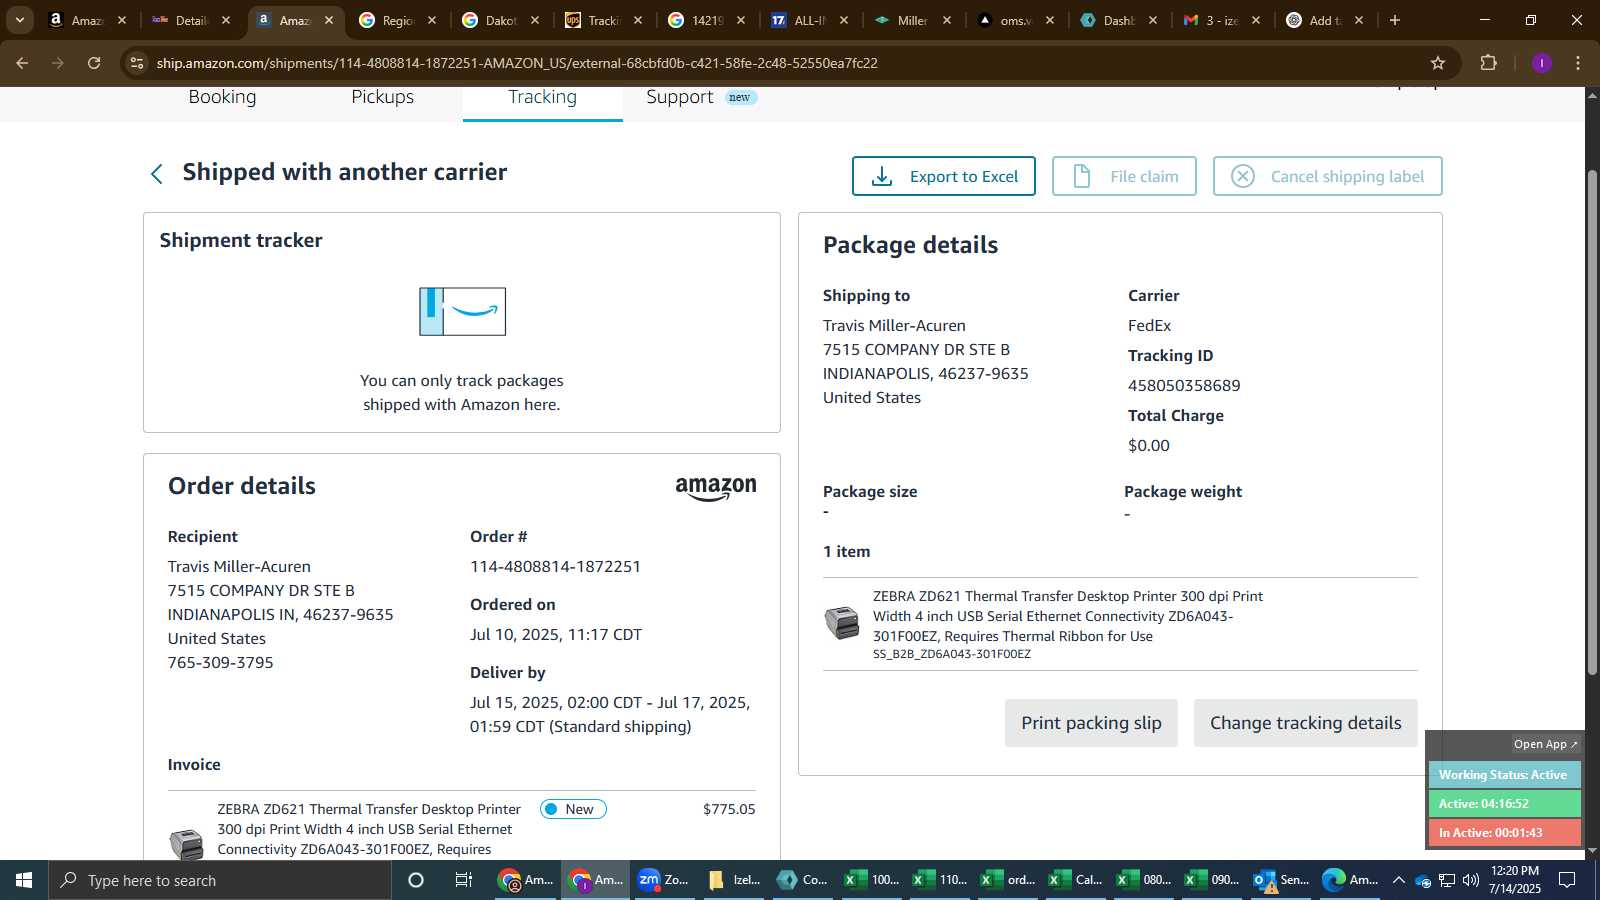Viewport: 1600px width, 900px height.
Task: Open the 'ord...' Excel taskbar item
Action: point(1007,880)
